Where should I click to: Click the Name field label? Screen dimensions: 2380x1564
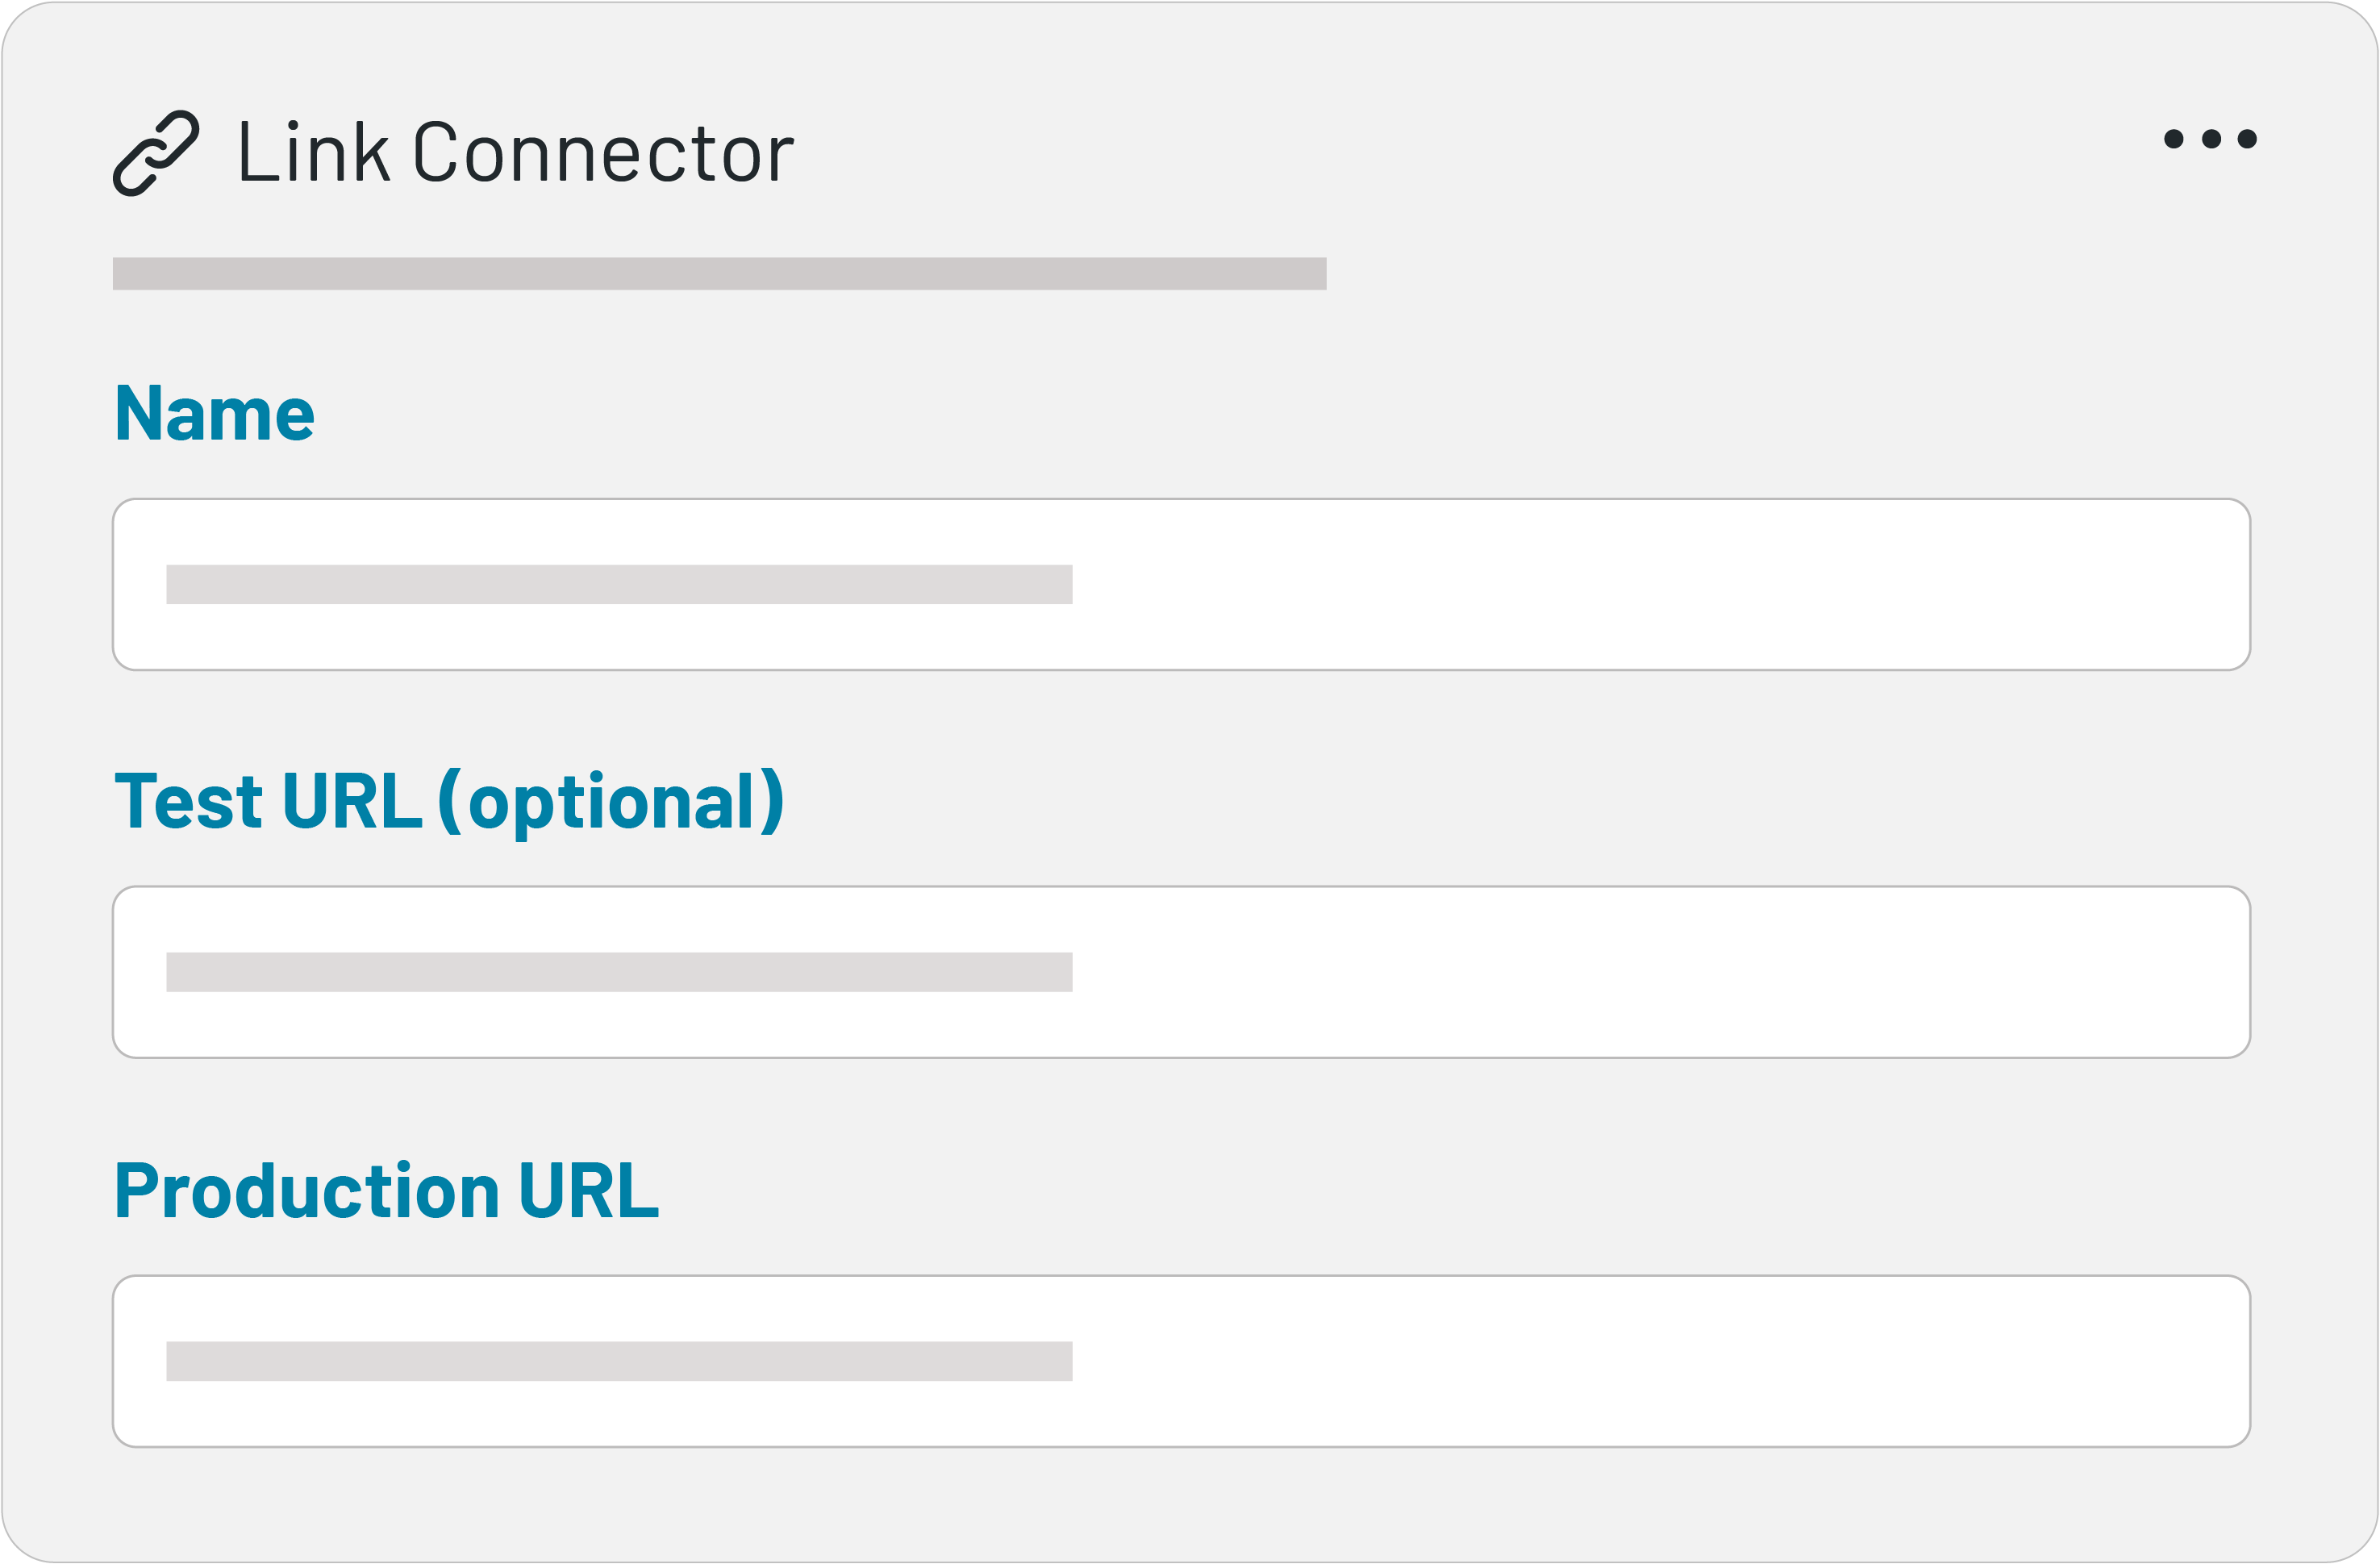[x=215, y=413]
